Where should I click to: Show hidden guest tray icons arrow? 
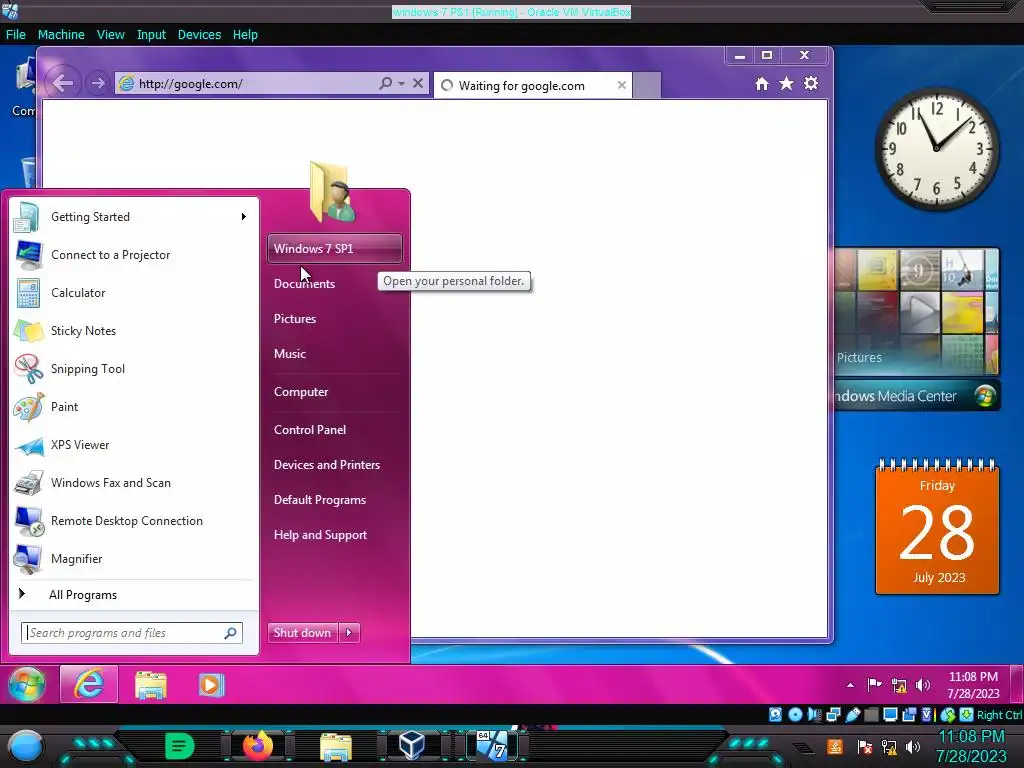point(850,685)
